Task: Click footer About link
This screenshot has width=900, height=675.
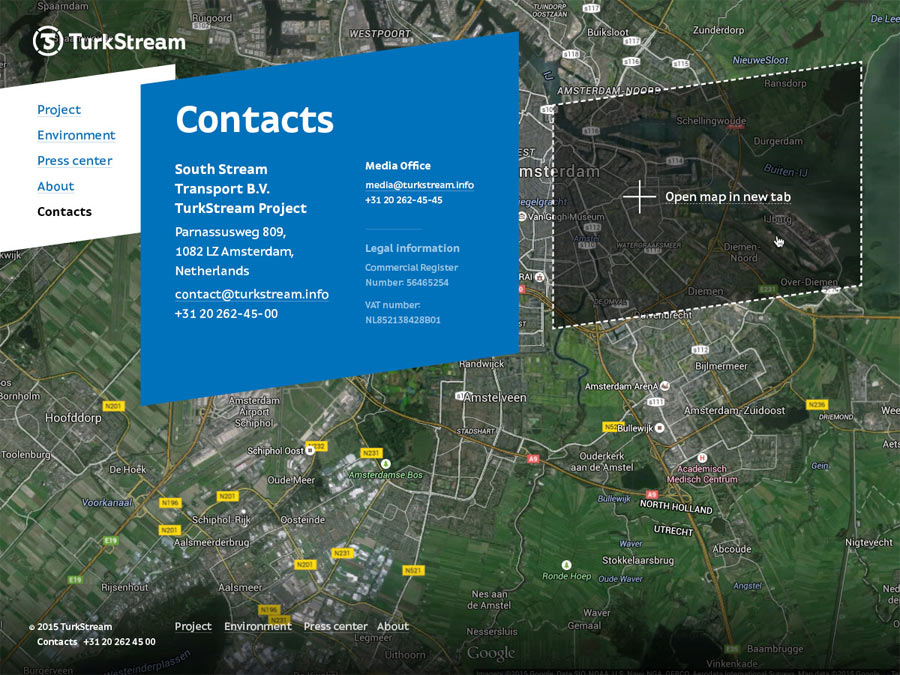Action: (x=392, y=627)
